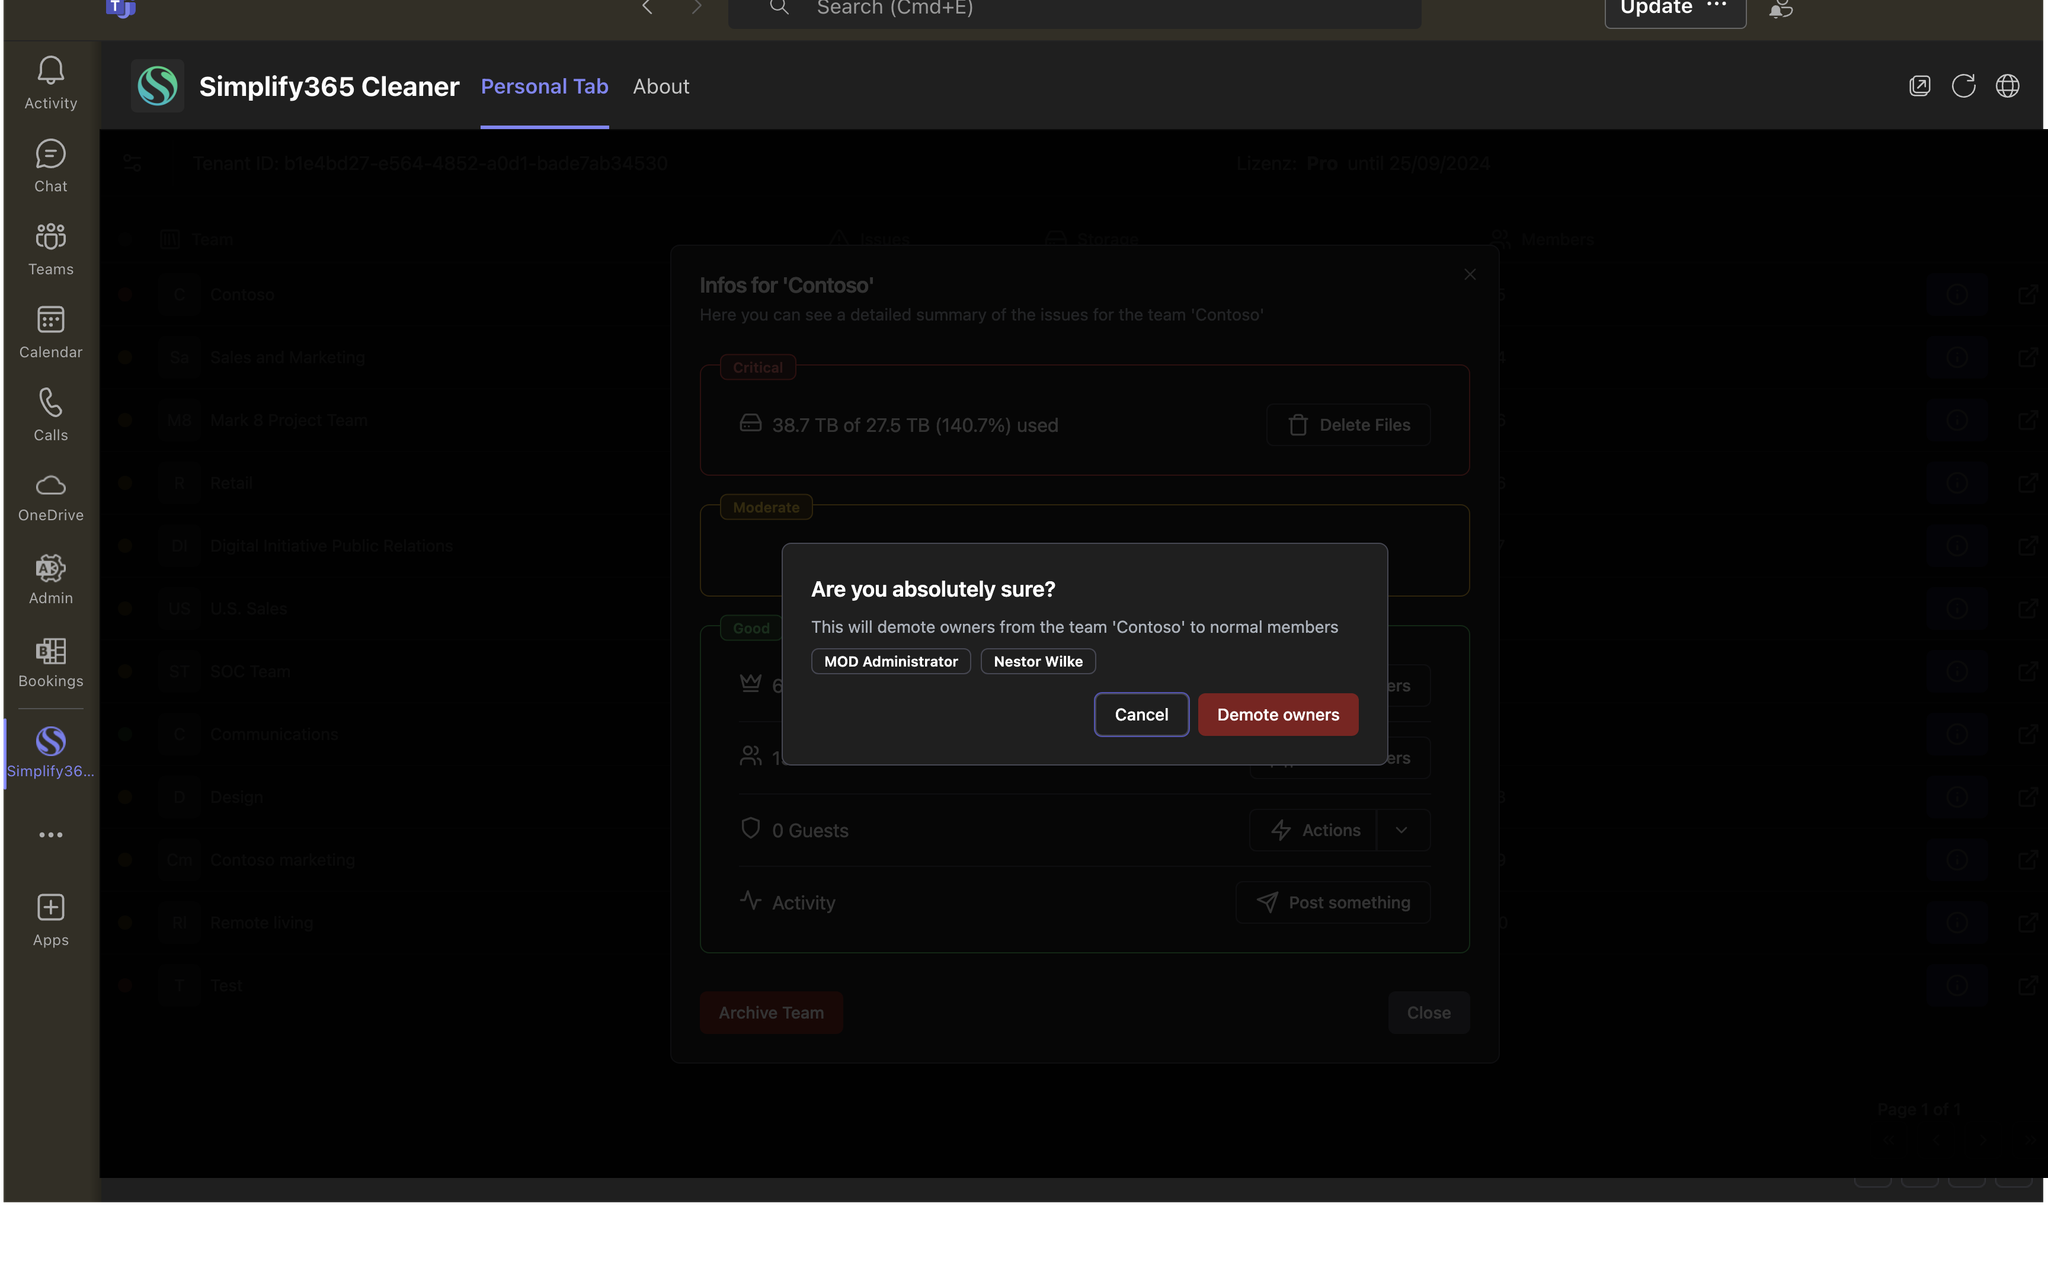Close the Infos for 'Contoso' dialog with X
2048x1281 pixels.
(1470, 274)
